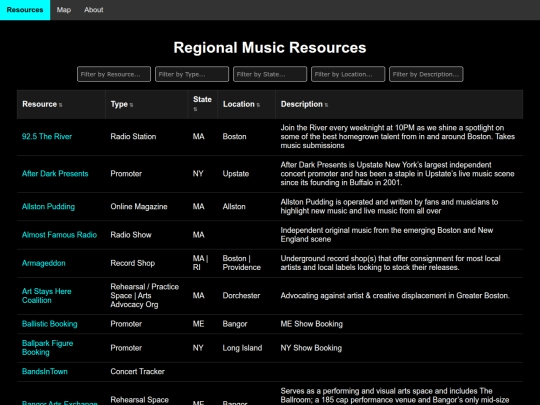This screenshot has height=405, width=540.
Task: Focus the Filter by State field
Action: coord(270,74)
